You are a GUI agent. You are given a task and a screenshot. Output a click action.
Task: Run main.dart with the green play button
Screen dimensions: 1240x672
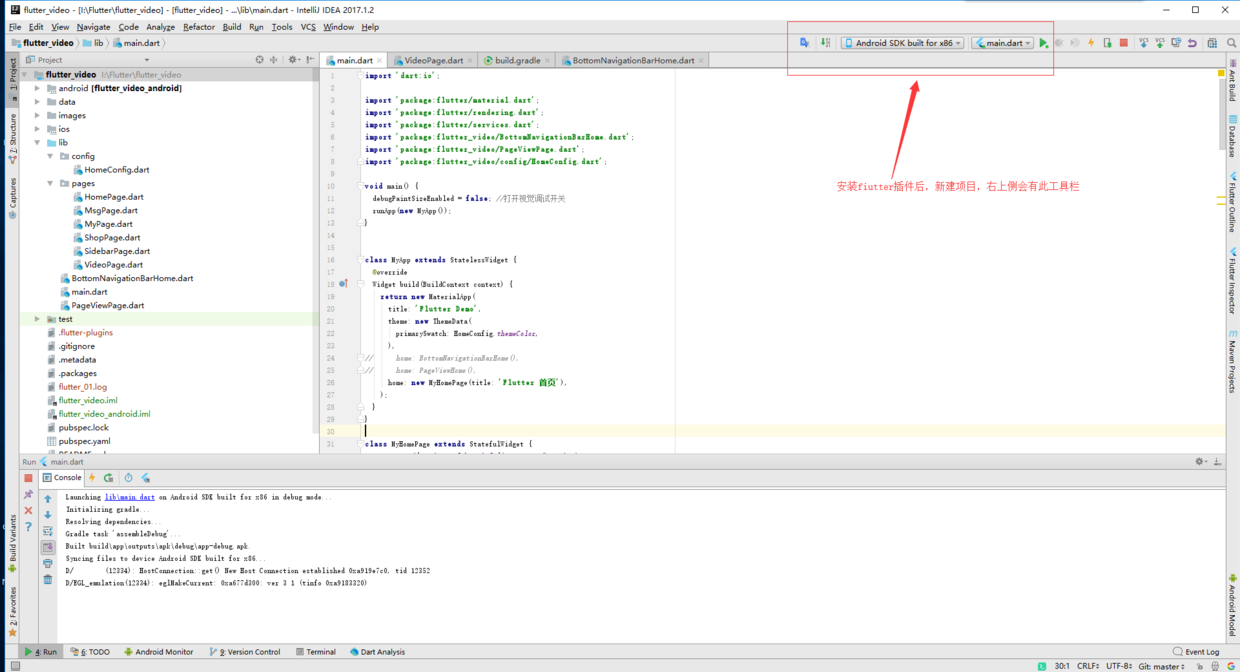(1043, 43)
